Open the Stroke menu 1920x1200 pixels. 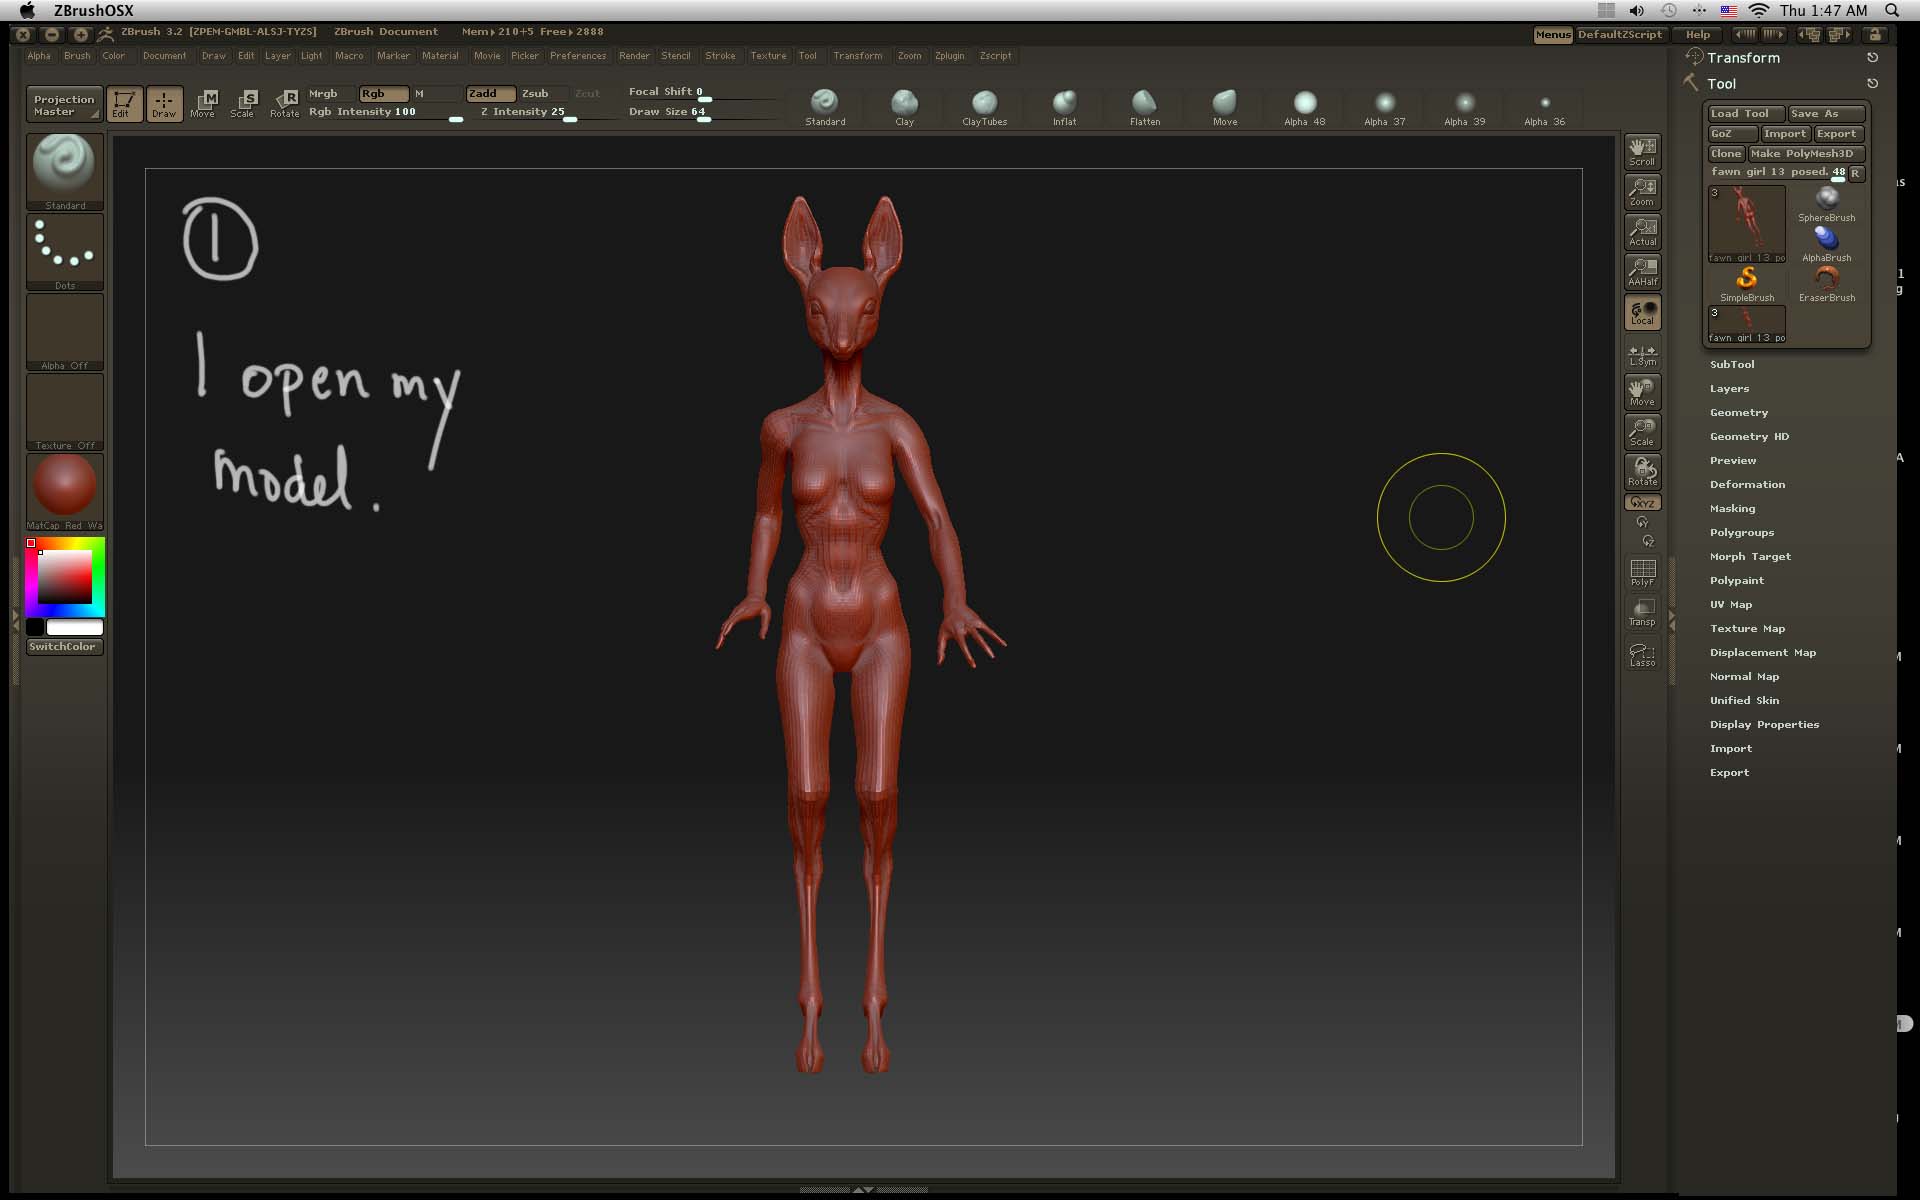[x=719, y=56]
